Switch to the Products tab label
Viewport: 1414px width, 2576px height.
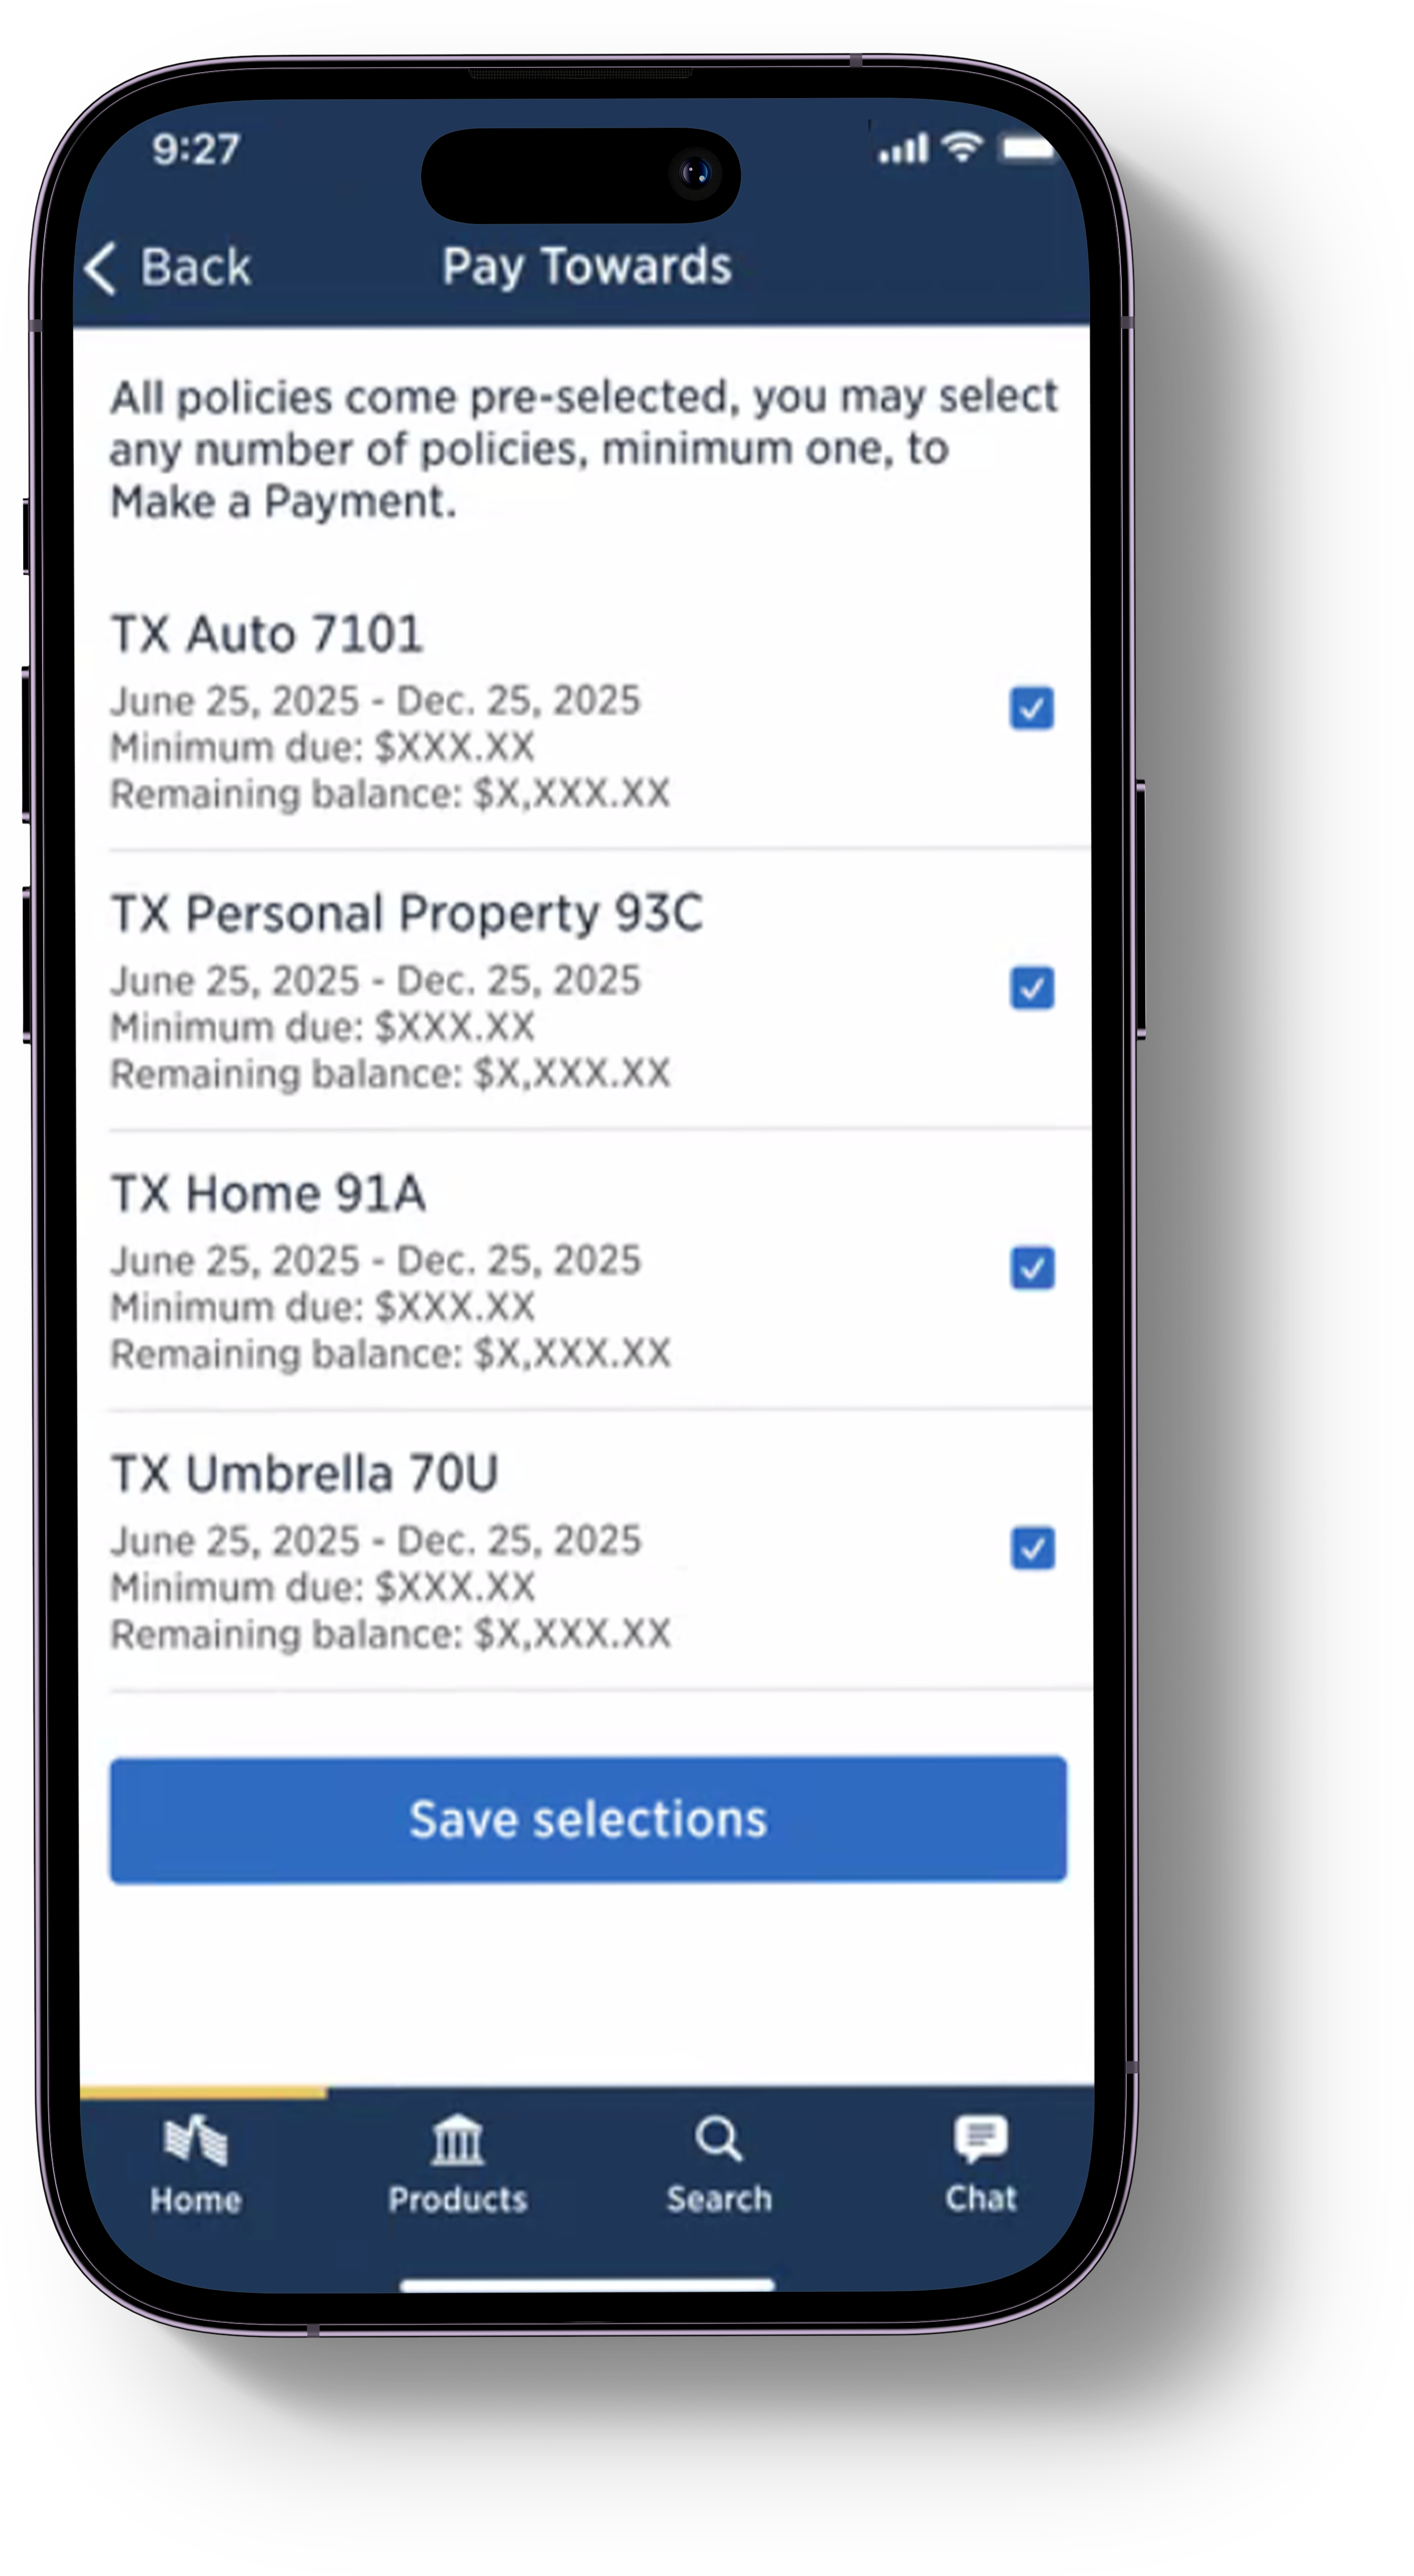[457, 2199]
